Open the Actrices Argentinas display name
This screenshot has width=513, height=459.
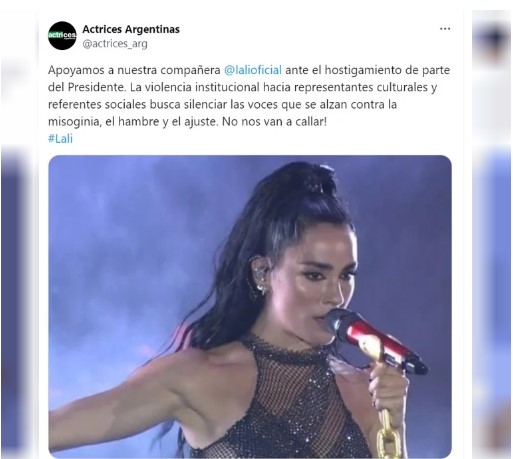131,29
